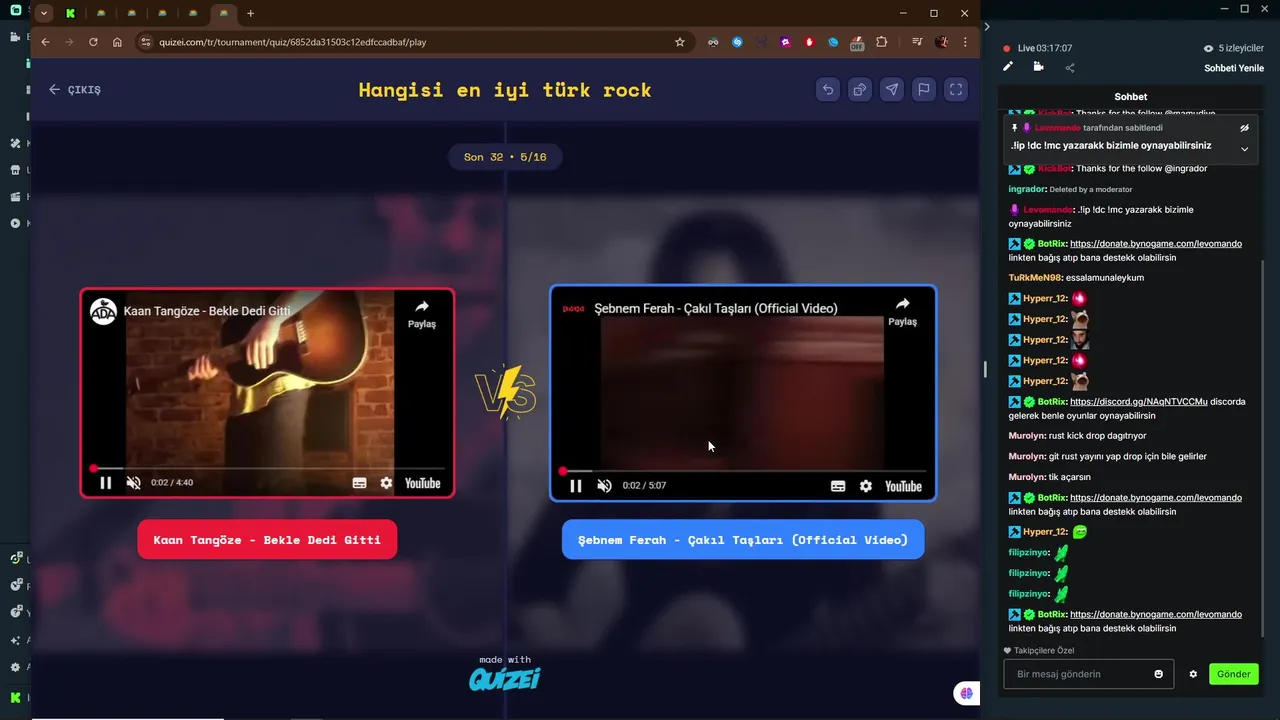The height and width of the screenshot is (720, 1280).
Task: Click the Kaan Tangöze video title
Action: click(207, 311)
